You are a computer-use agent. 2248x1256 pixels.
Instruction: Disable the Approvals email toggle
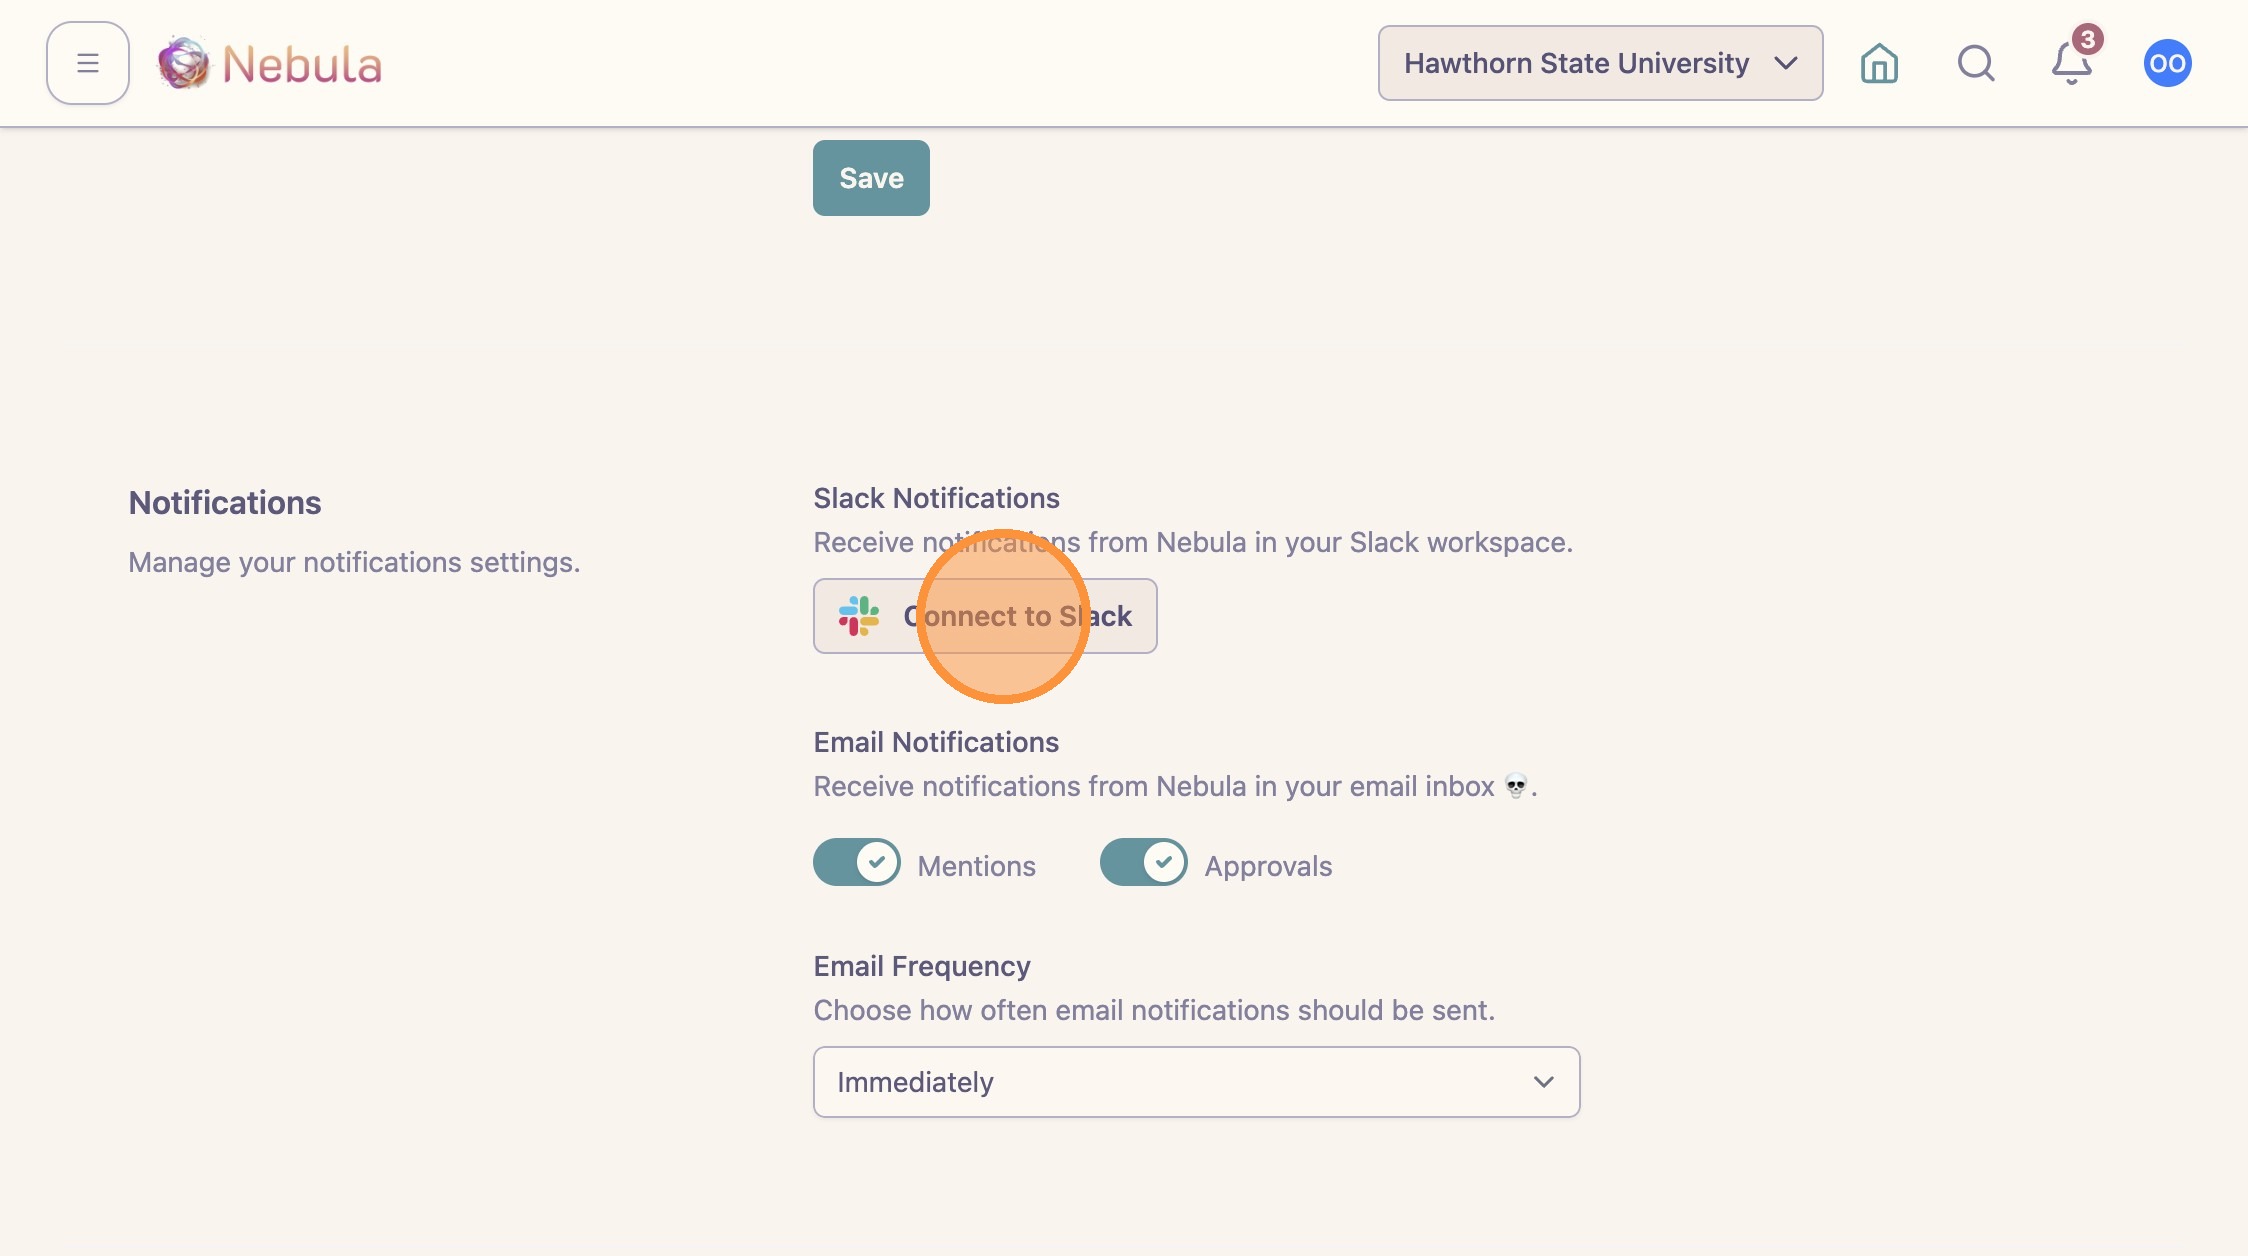coord(1144,862)
